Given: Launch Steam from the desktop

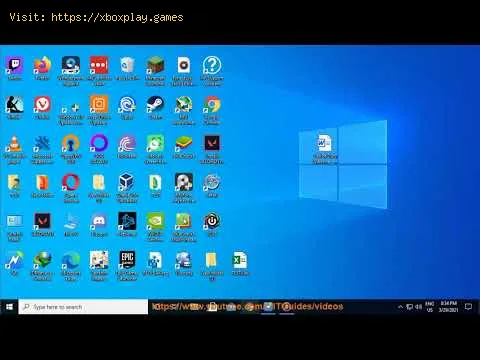Looking at the screenshot, I should [x=155, y=105].
